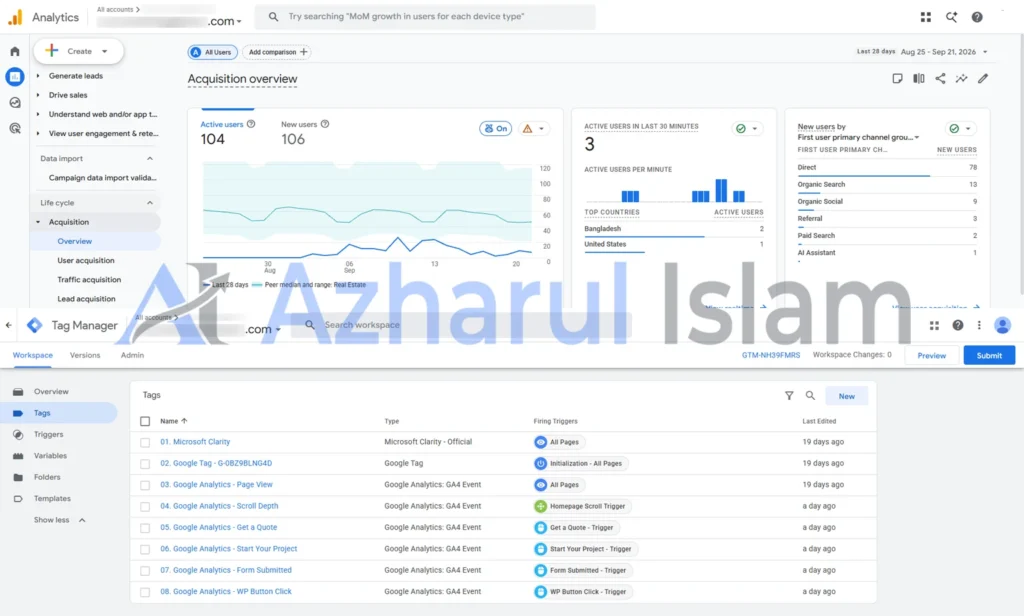Click the Analytics search field
1024x616 pixels.
[x=424, y=16]
